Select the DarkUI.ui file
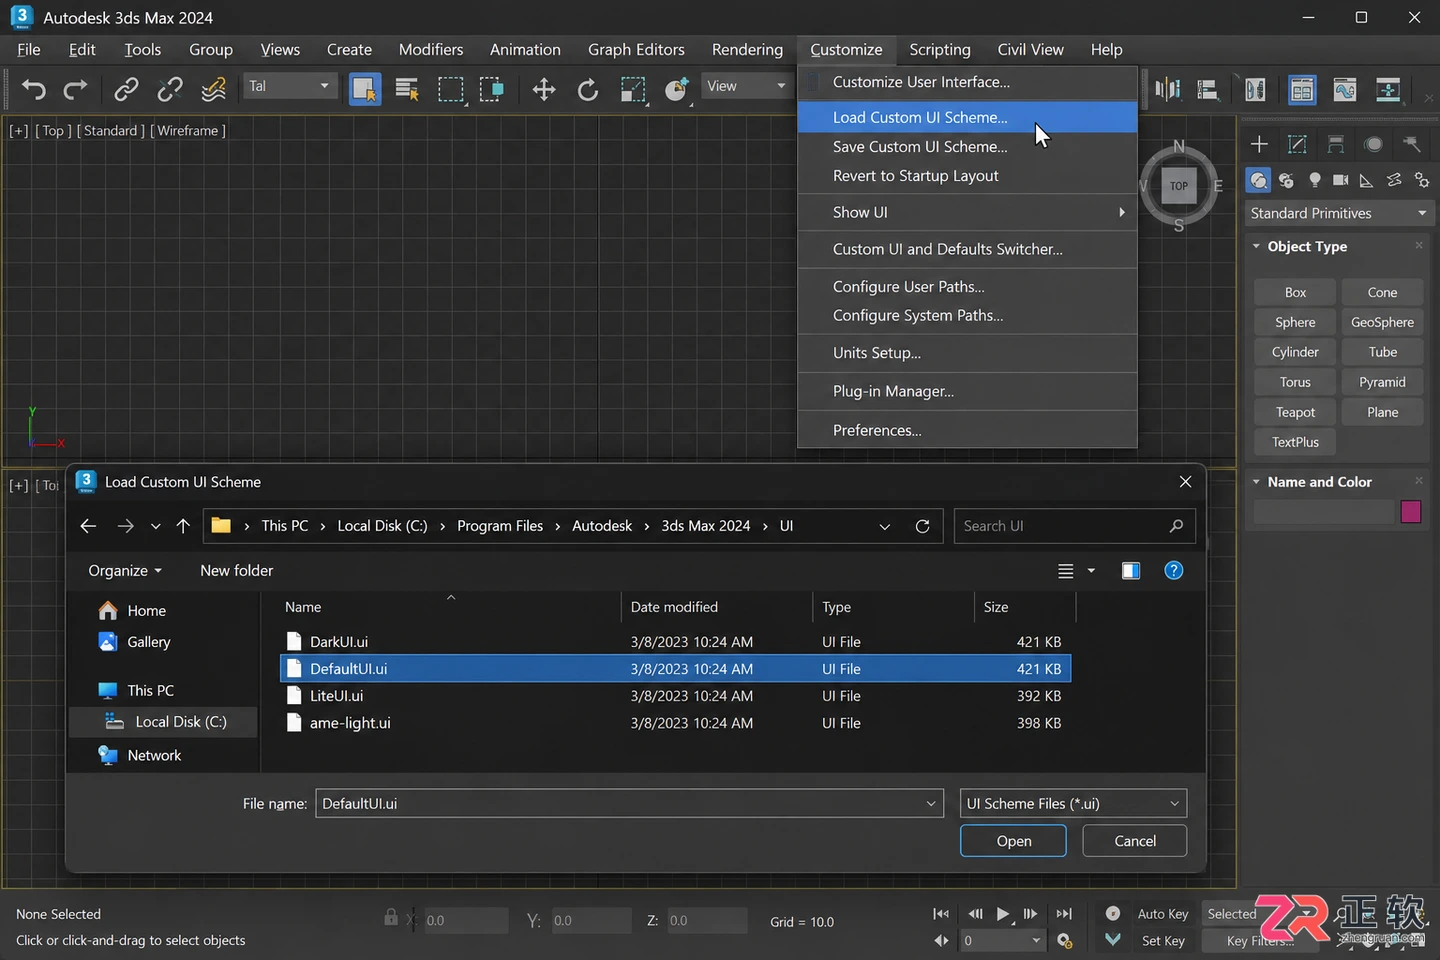This screenshot has height=960, width=1440. (x=675, y=642)
